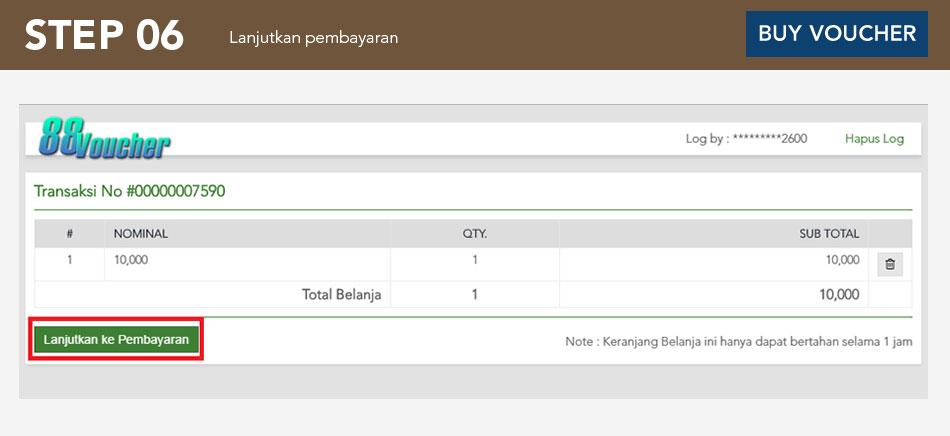Click the sub total cell in row 1
Image resolution: width=950 pixels, height=436 pixels.
pos(841,260)
